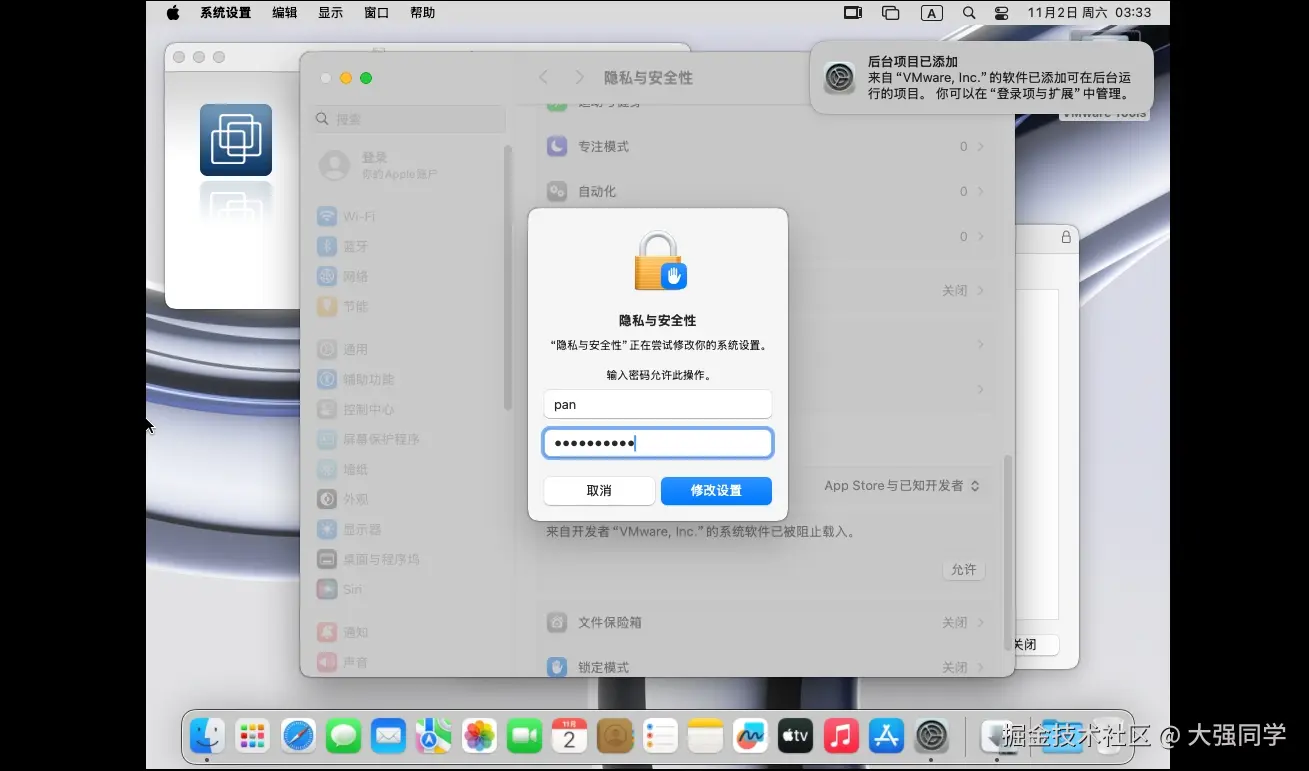Screen dimensions: 1309x771
Task: Click the 取消 button
Action: click(599, 491)
